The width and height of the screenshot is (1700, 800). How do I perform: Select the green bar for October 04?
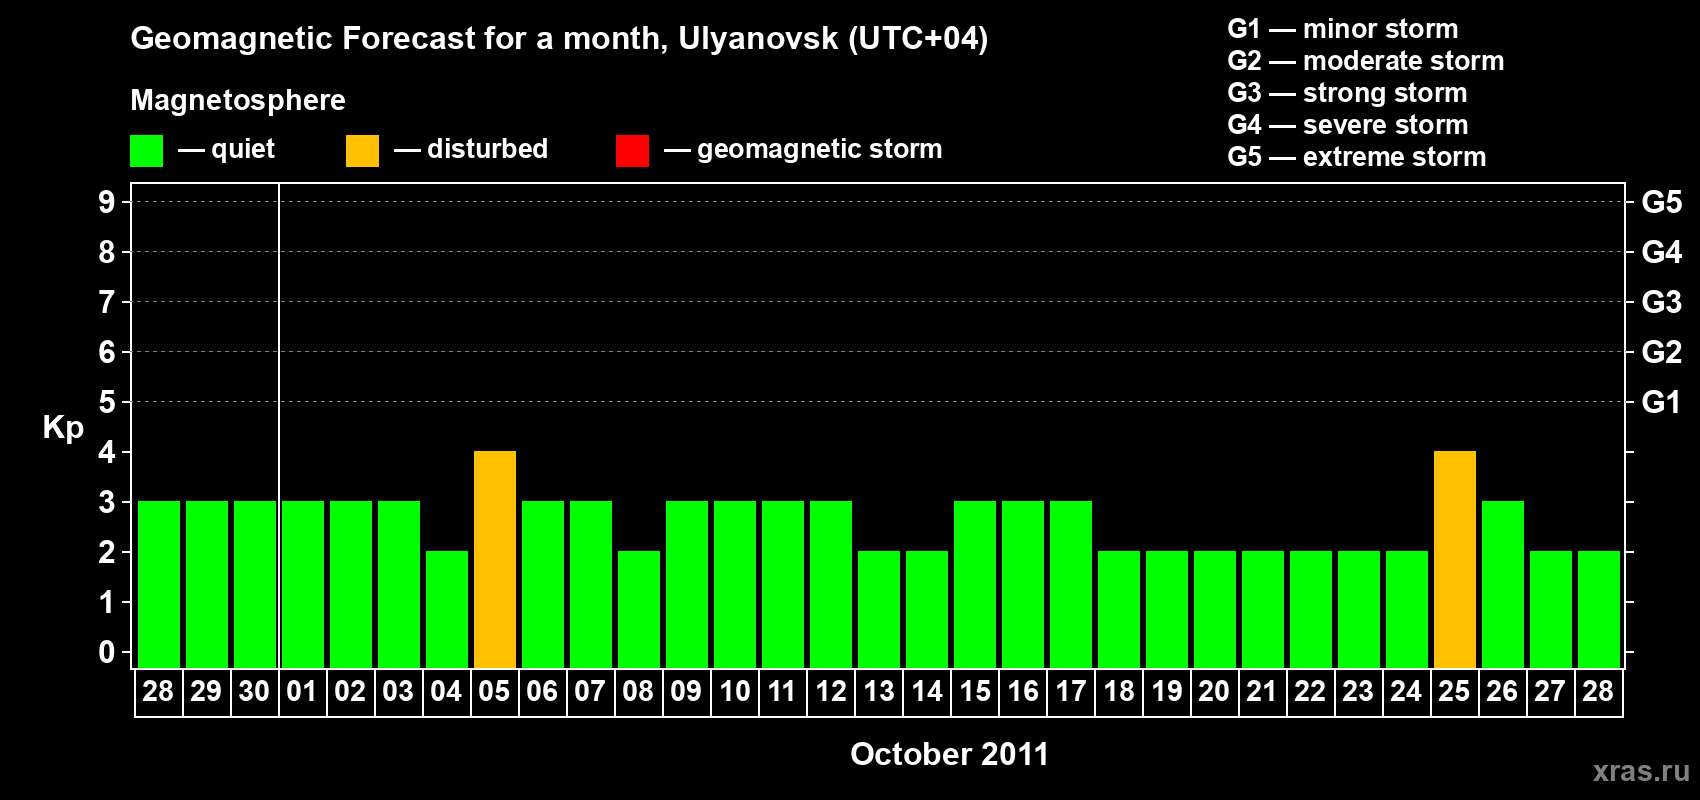[447, 610]
